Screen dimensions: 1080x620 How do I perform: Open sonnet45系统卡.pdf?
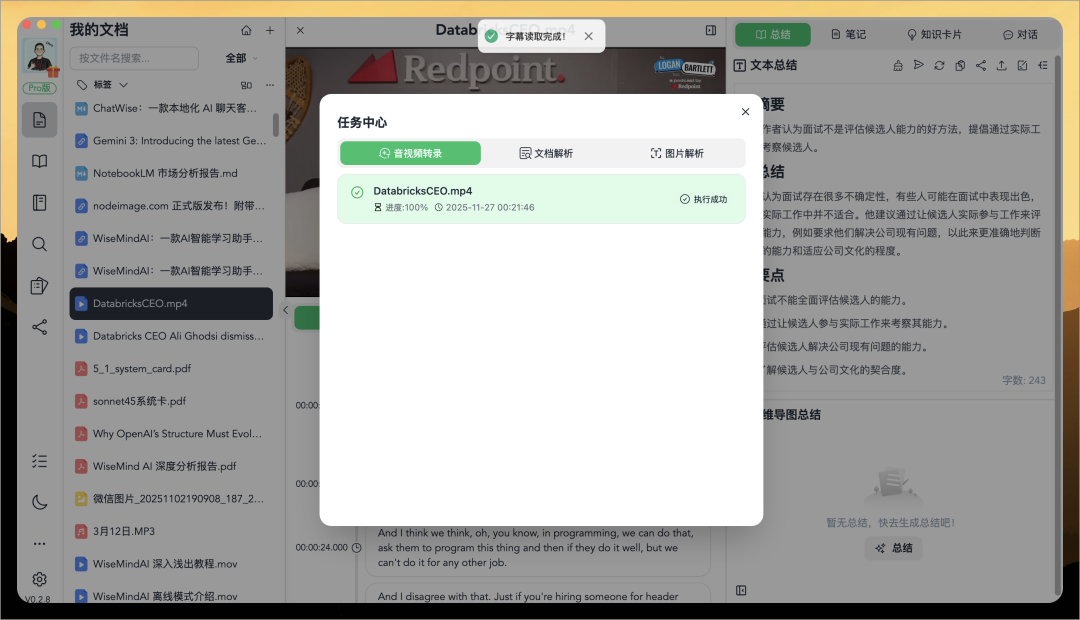171,401
